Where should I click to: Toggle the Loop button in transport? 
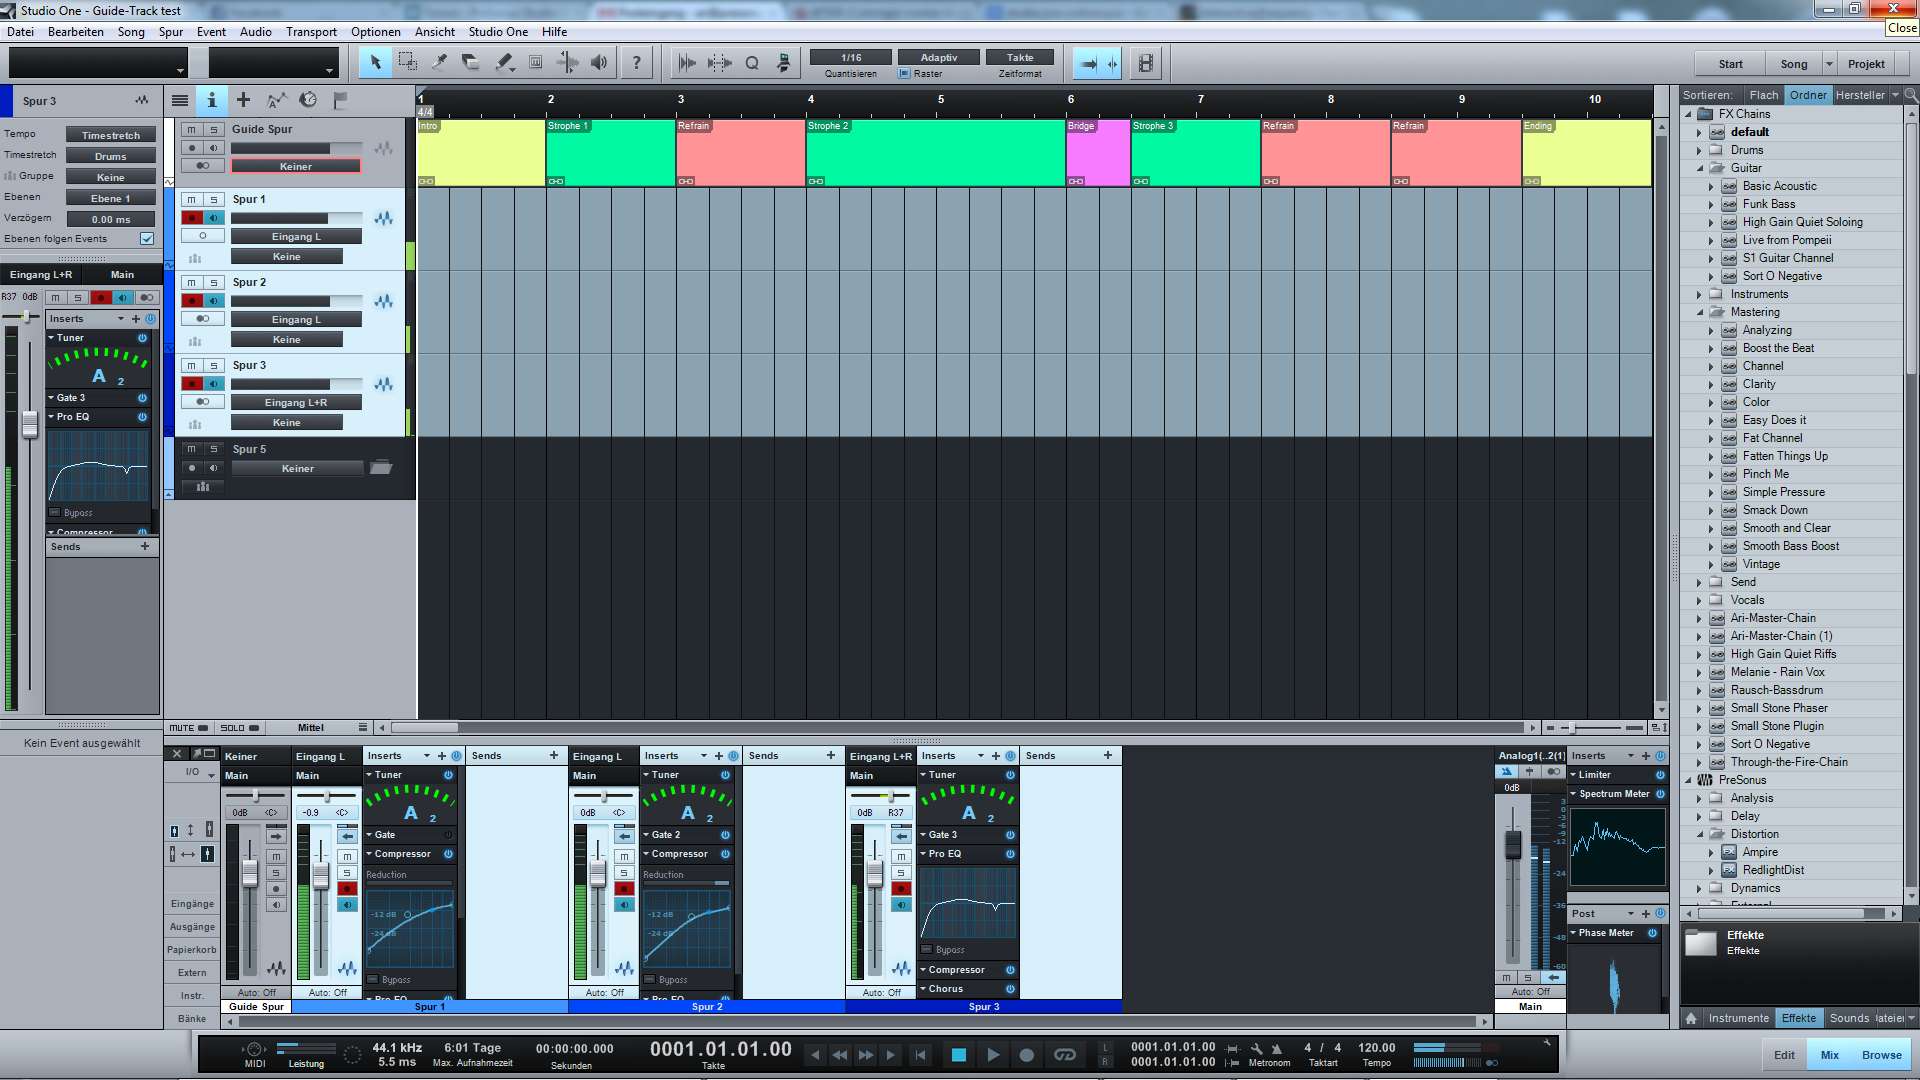pos(1065,1054)
